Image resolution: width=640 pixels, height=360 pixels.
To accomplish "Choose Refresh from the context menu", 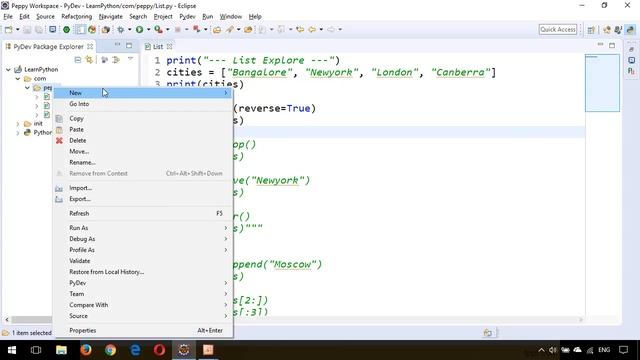I will coord(143,213).
